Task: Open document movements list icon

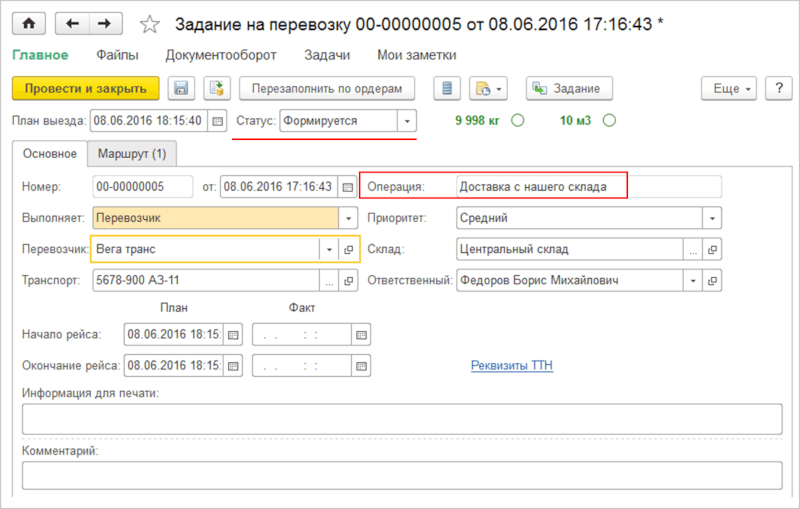Action: (447, 88)
